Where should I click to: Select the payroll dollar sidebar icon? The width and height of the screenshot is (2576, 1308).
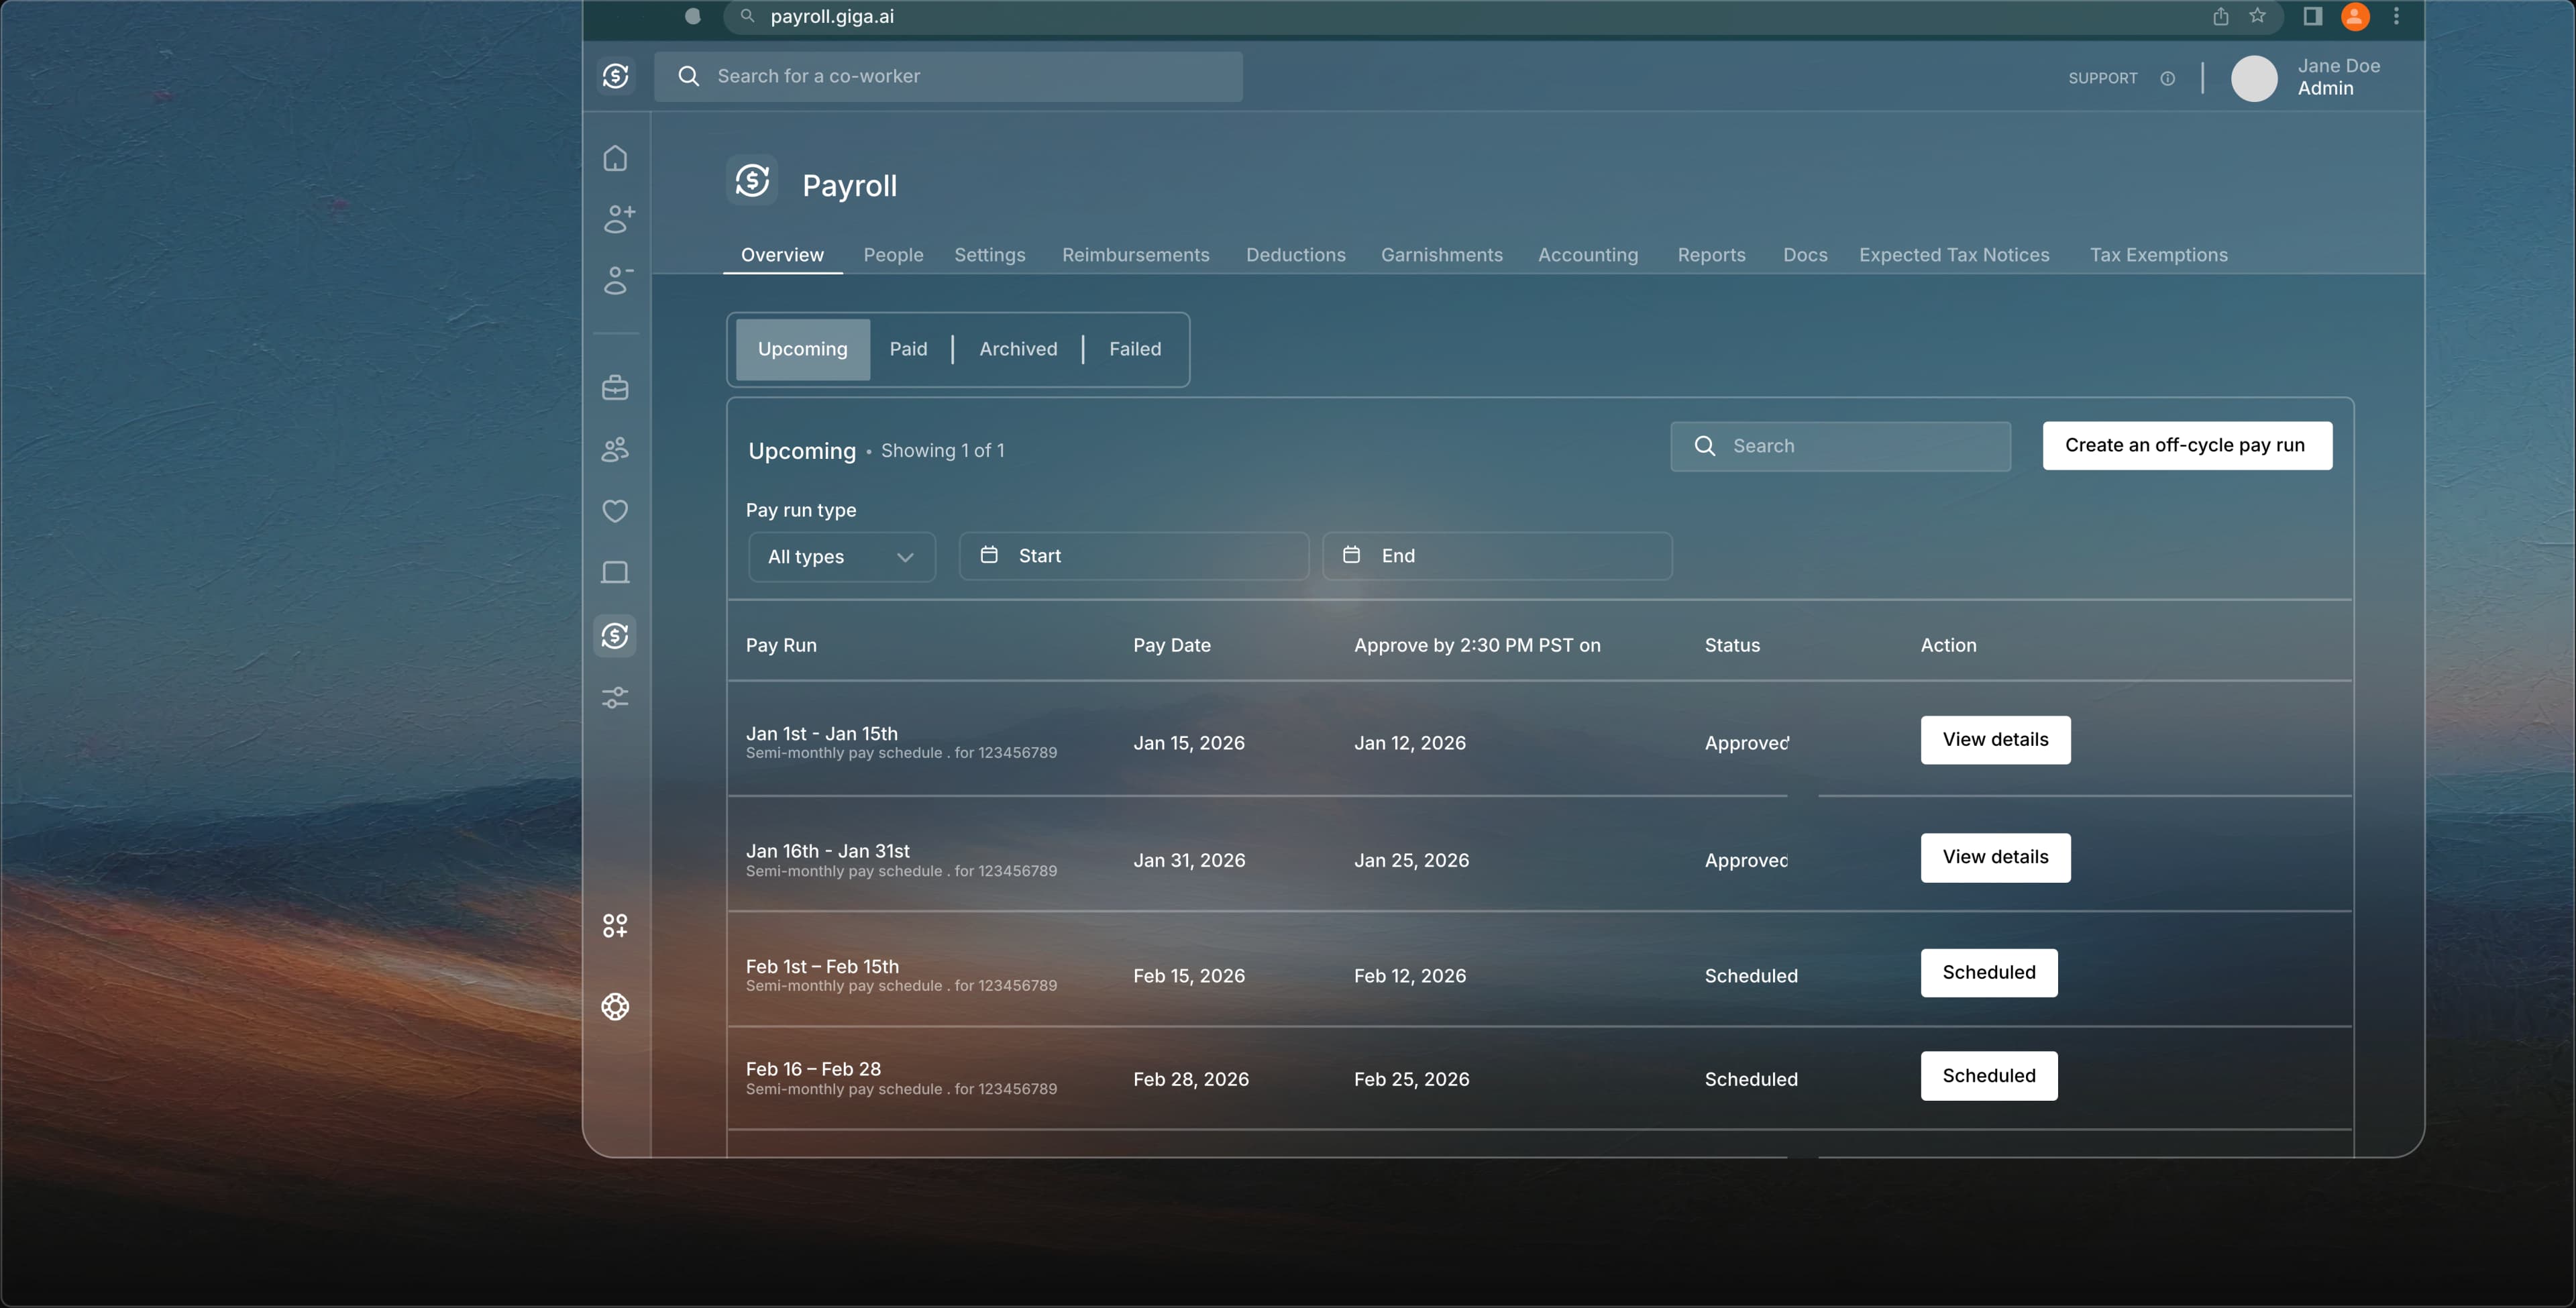pos(615,635)
